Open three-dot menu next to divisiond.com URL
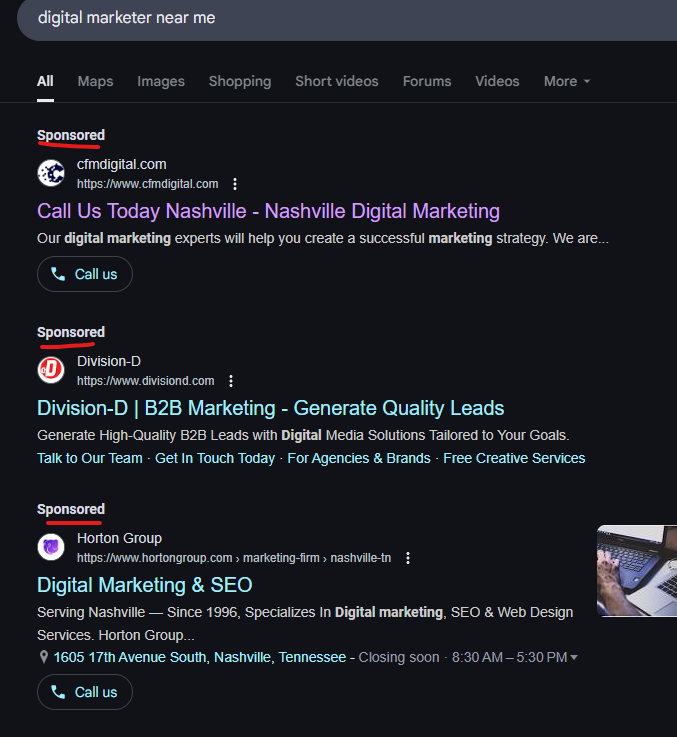677x737 pixels. (231, 381)
